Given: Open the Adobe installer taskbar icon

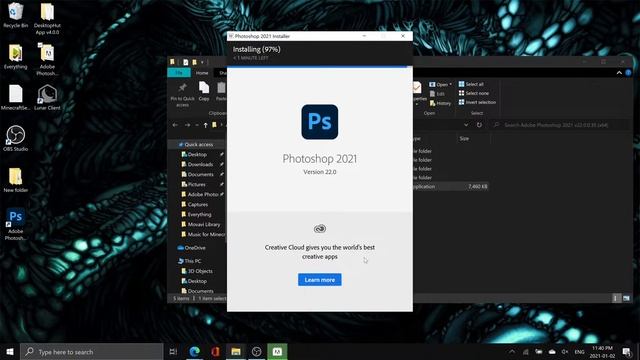Looking at the screenshot, I should [x=277, y=351].
